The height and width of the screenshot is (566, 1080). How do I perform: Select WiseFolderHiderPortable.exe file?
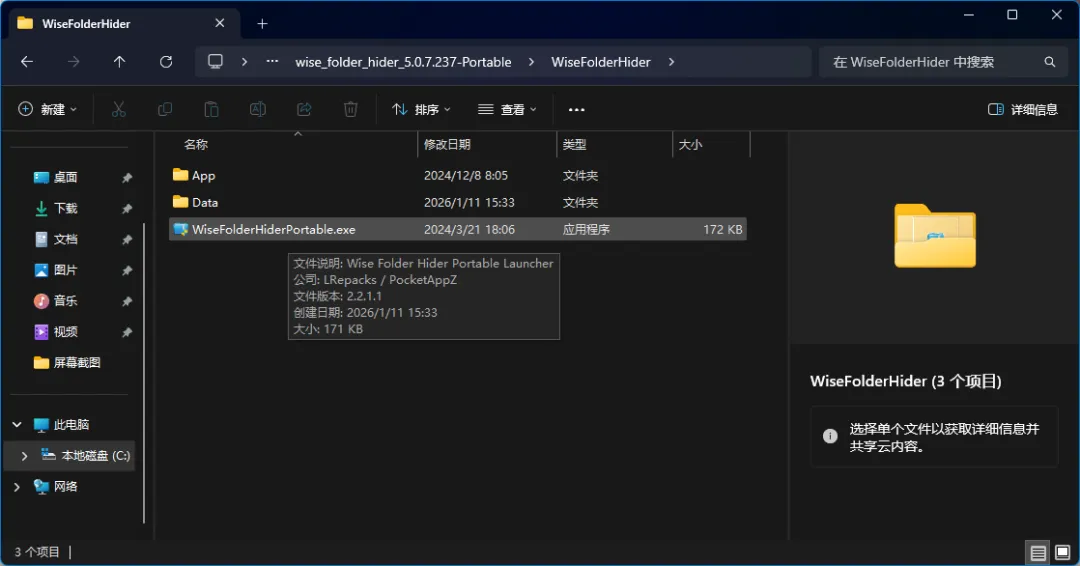coord(458,229)
